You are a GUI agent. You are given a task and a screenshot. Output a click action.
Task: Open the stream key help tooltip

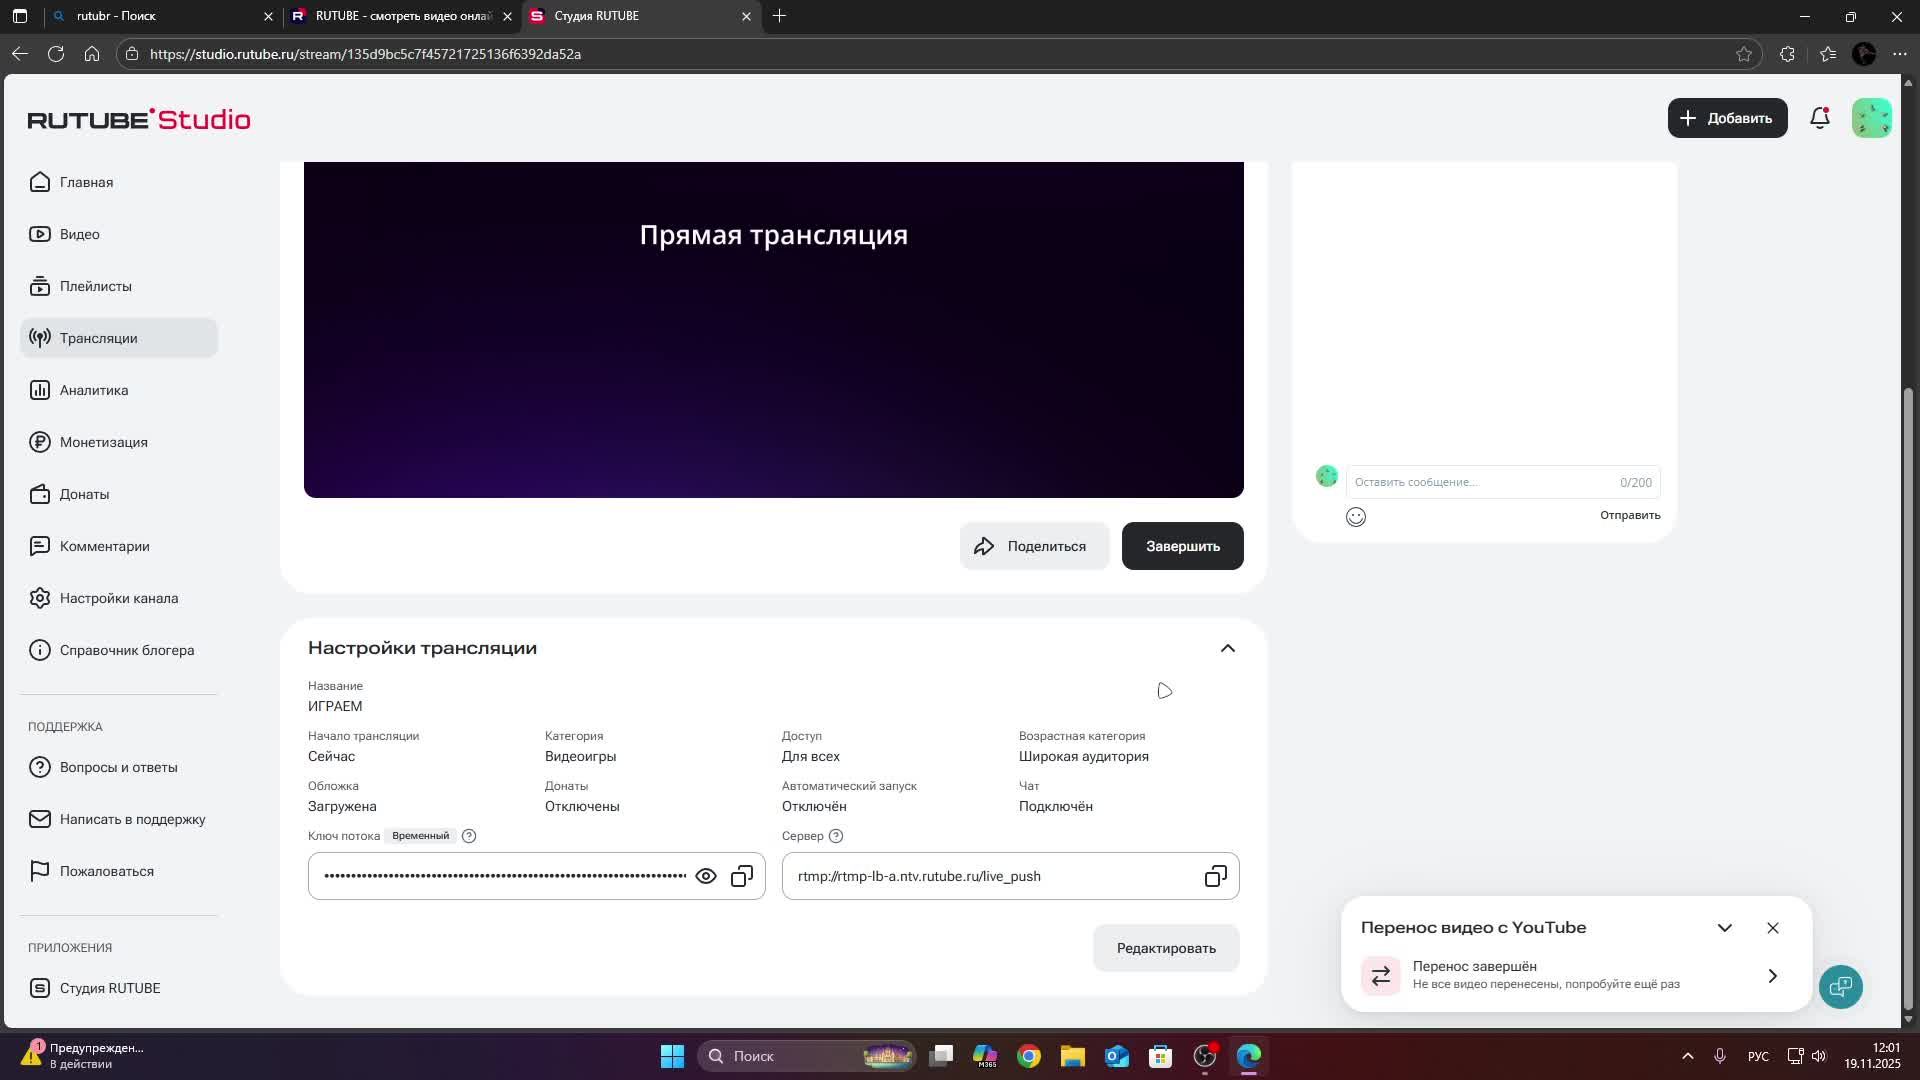[469, 836]
